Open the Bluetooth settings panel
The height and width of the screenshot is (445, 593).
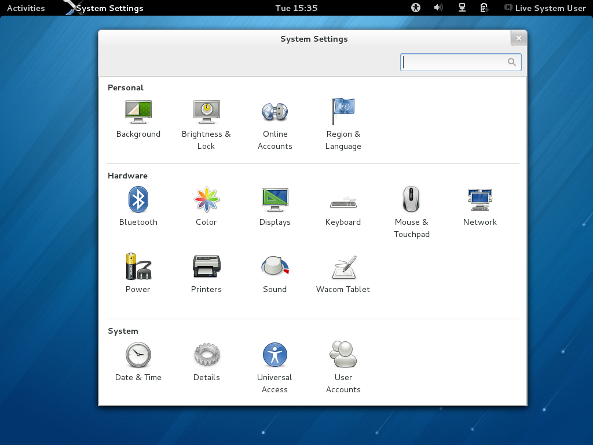tap(138, 206)
